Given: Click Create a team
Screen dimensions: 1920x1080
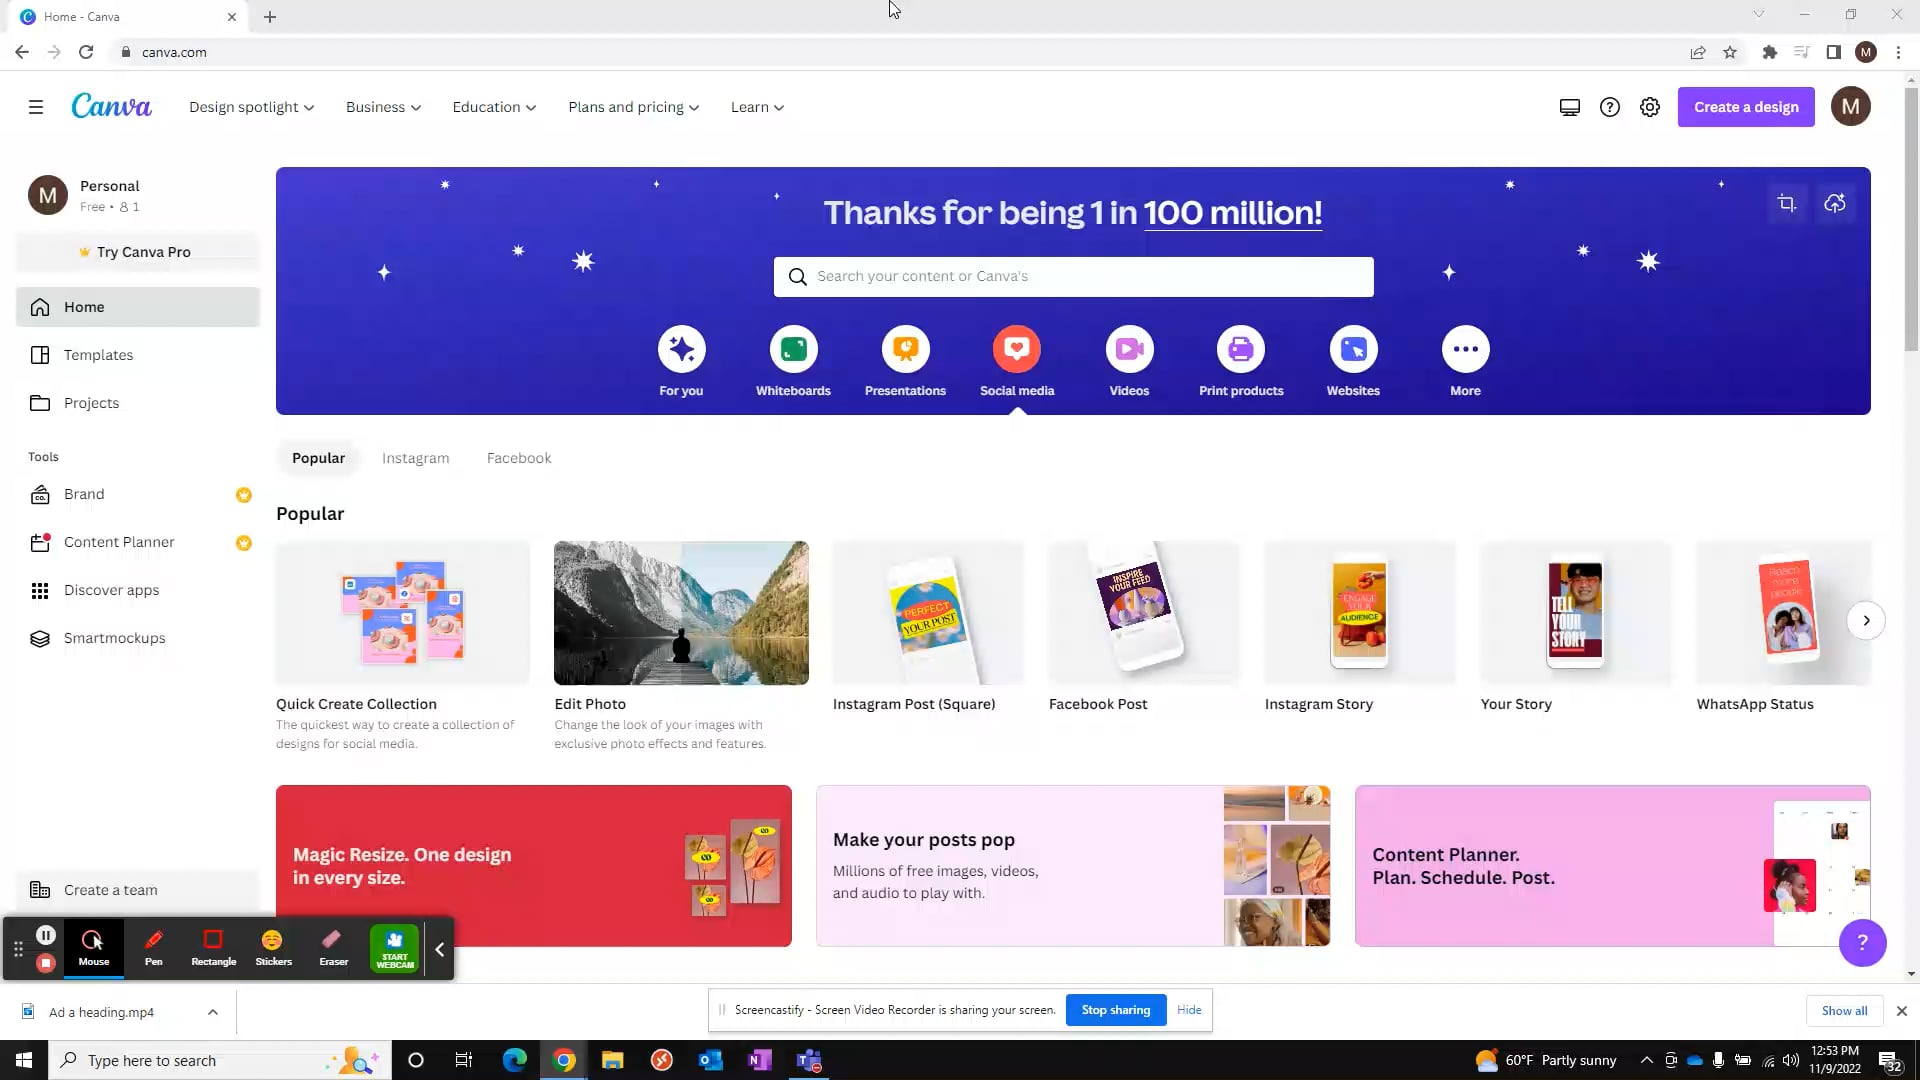Looking at the screenshot, I should [138, 890].
